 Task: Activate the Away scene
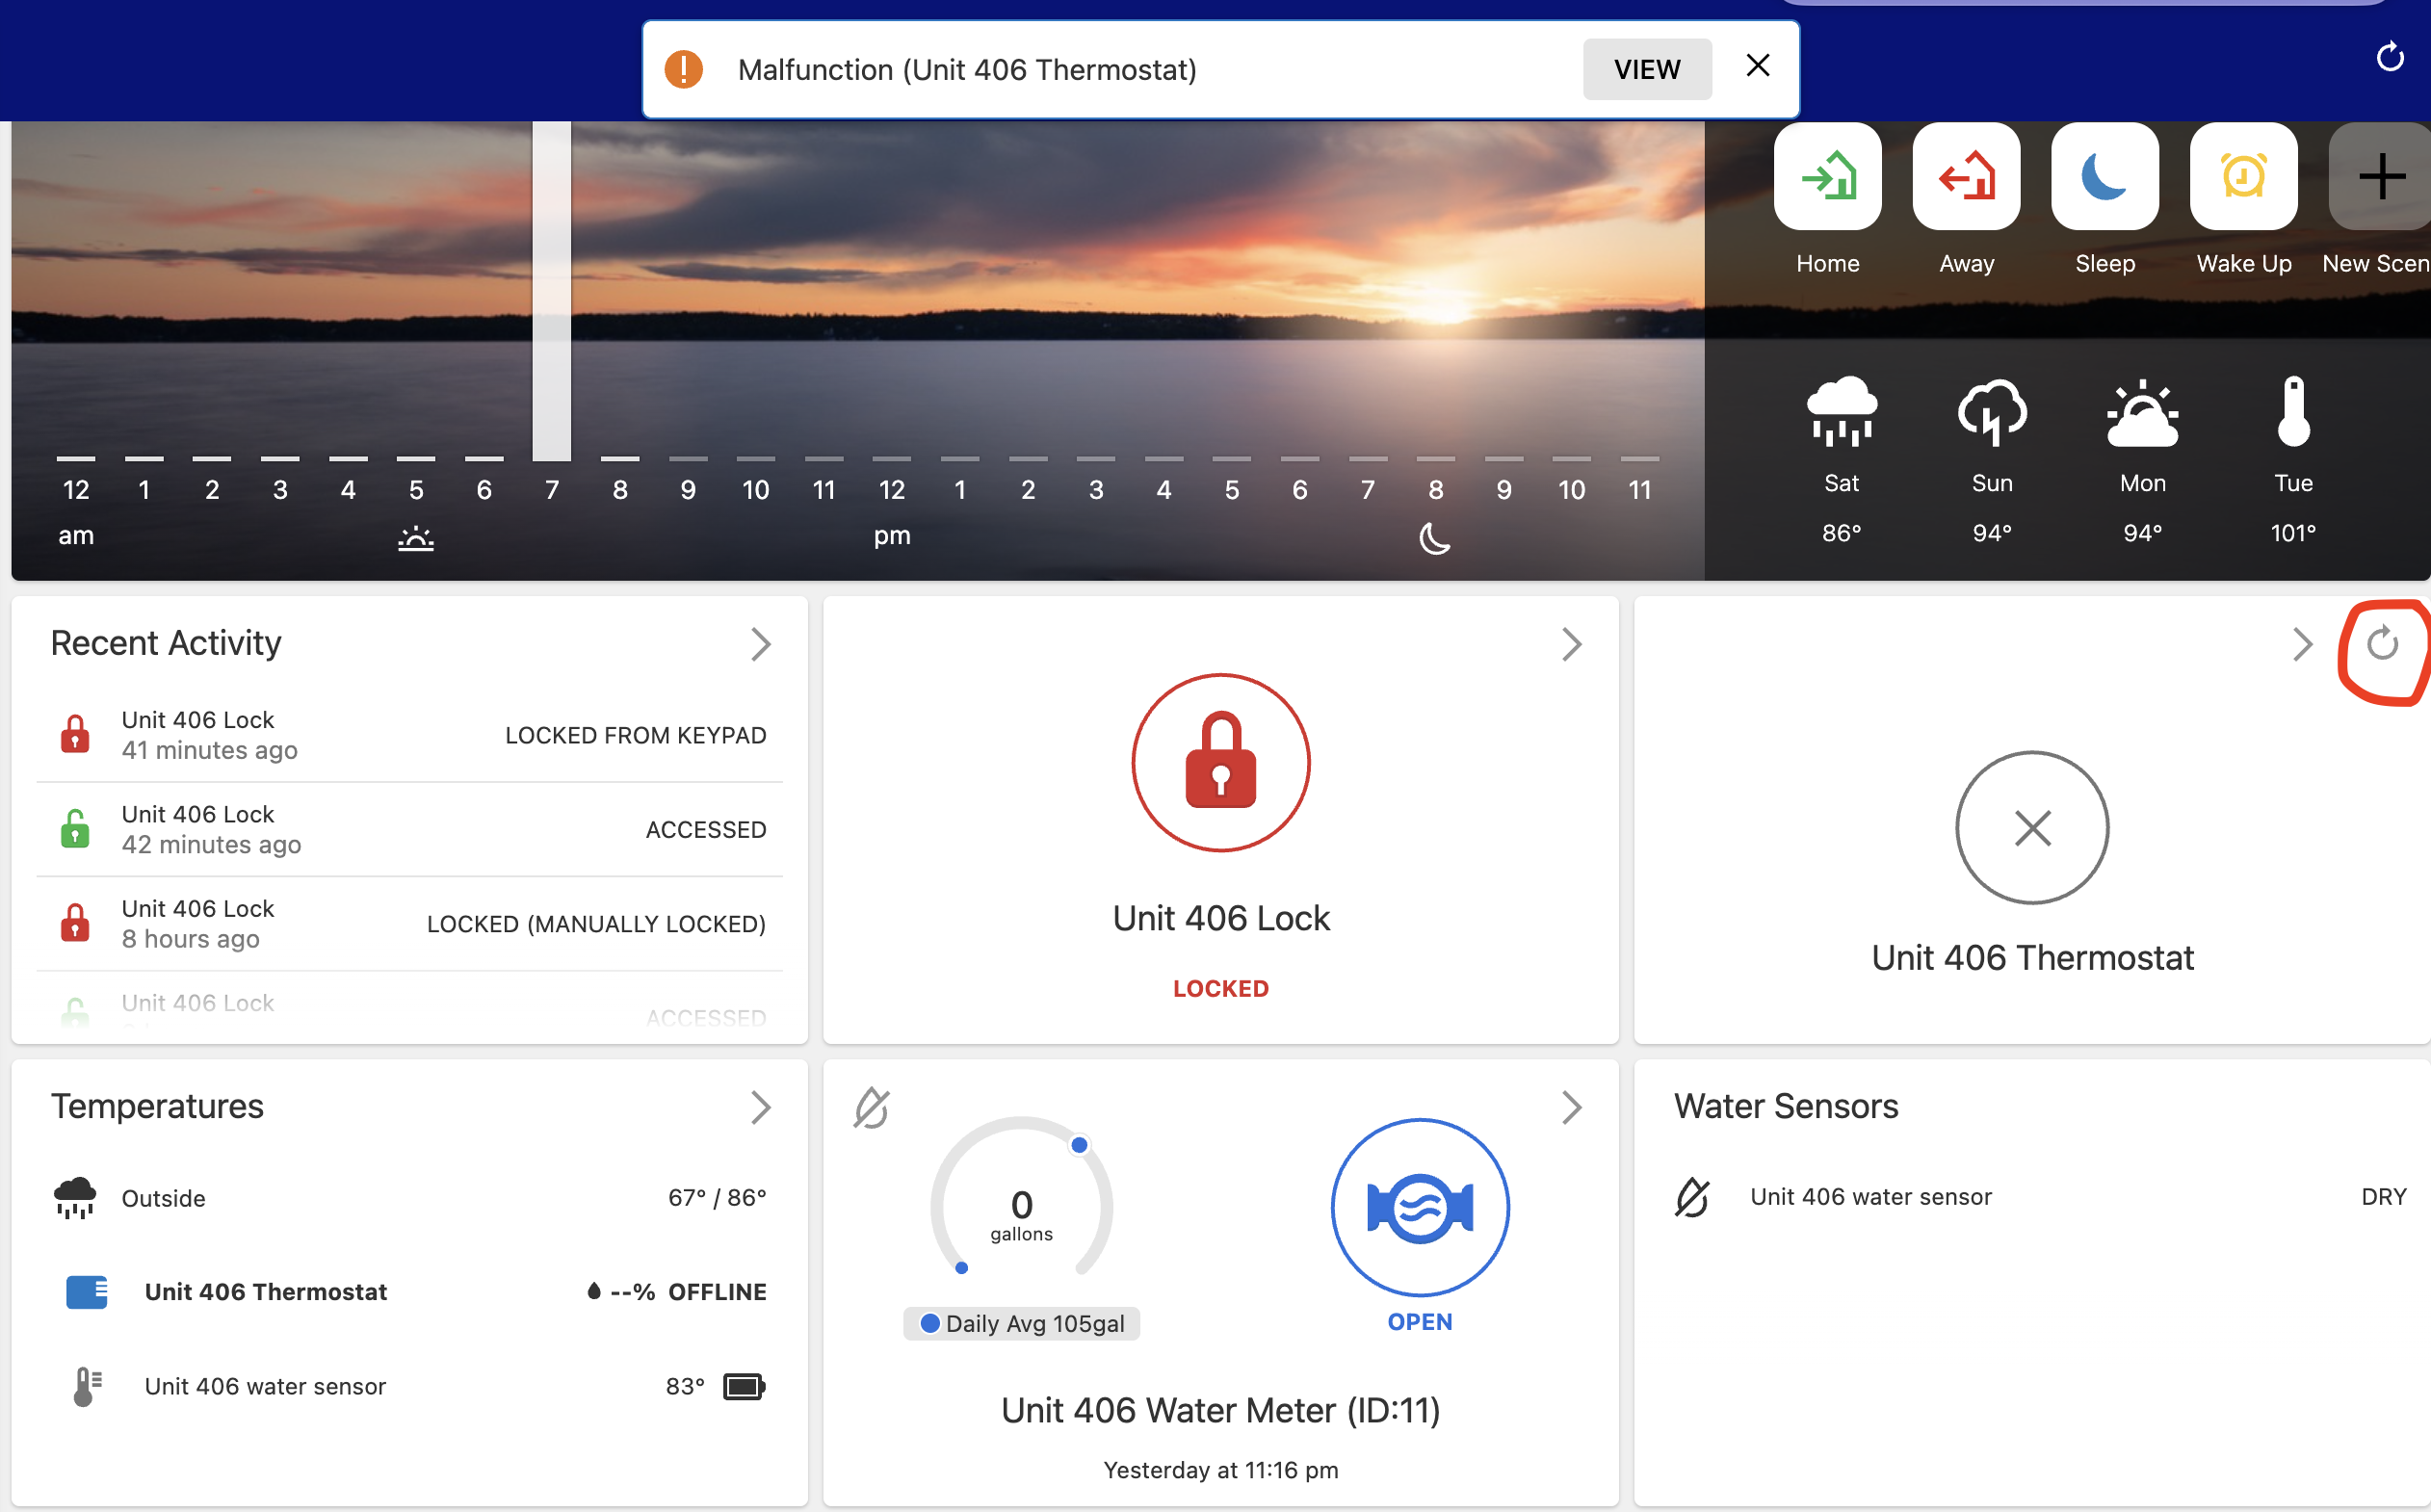point(1965,177)
